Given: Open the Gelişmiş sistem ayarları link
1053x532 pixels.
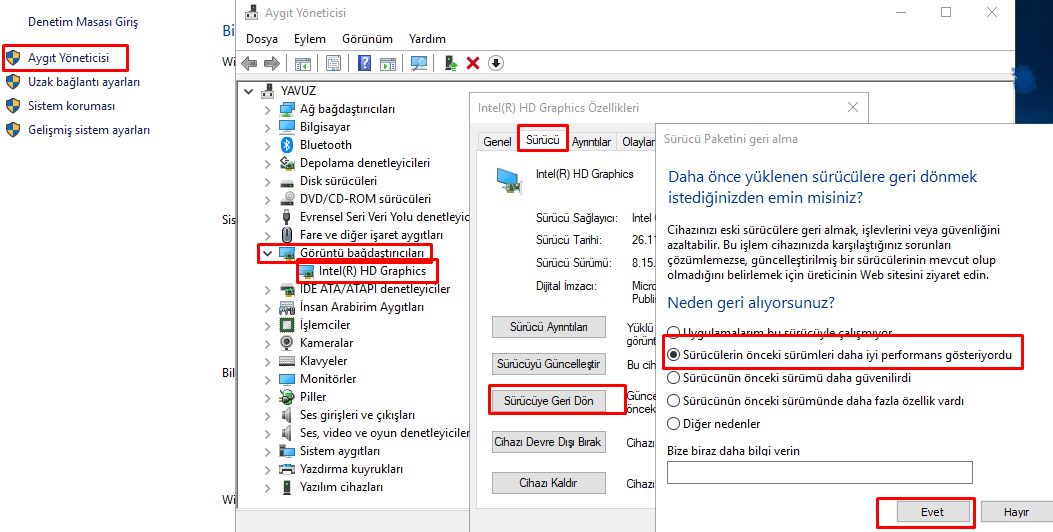Looking at the screenshot, I should coord(89,130).
